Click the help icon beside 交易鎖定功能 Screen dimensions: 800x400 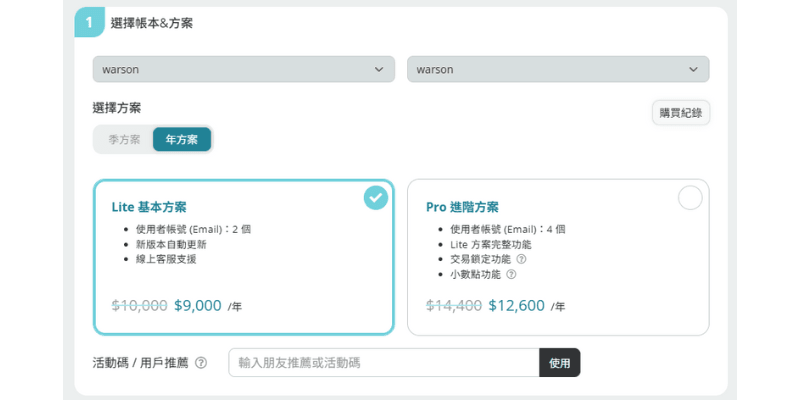[521, 259]
